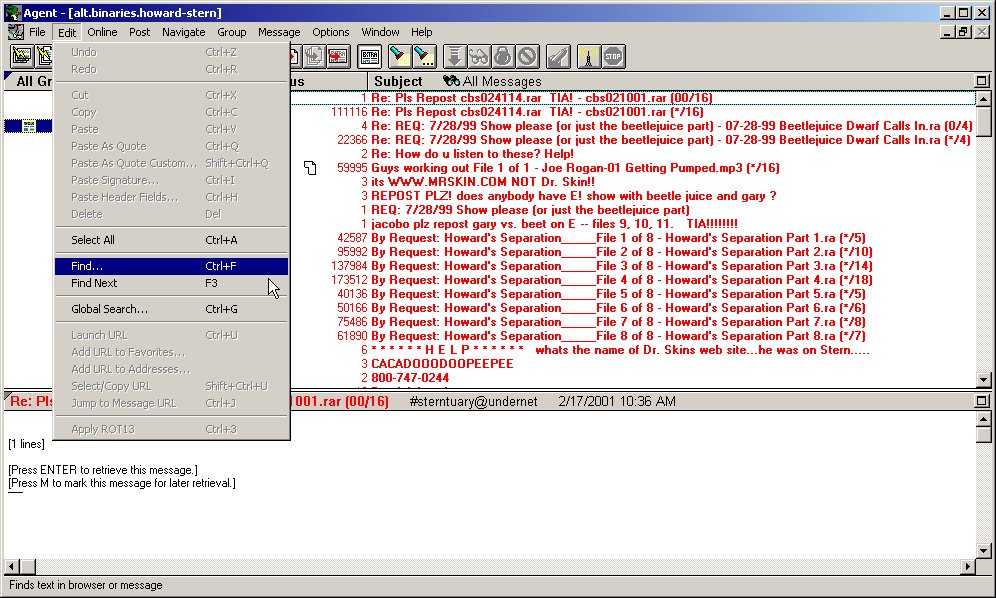The width and height of the screenshot is (996, 598).
Task: Click the #sterntuary@undernet author in message header
Action: click(x=473, y=402)
